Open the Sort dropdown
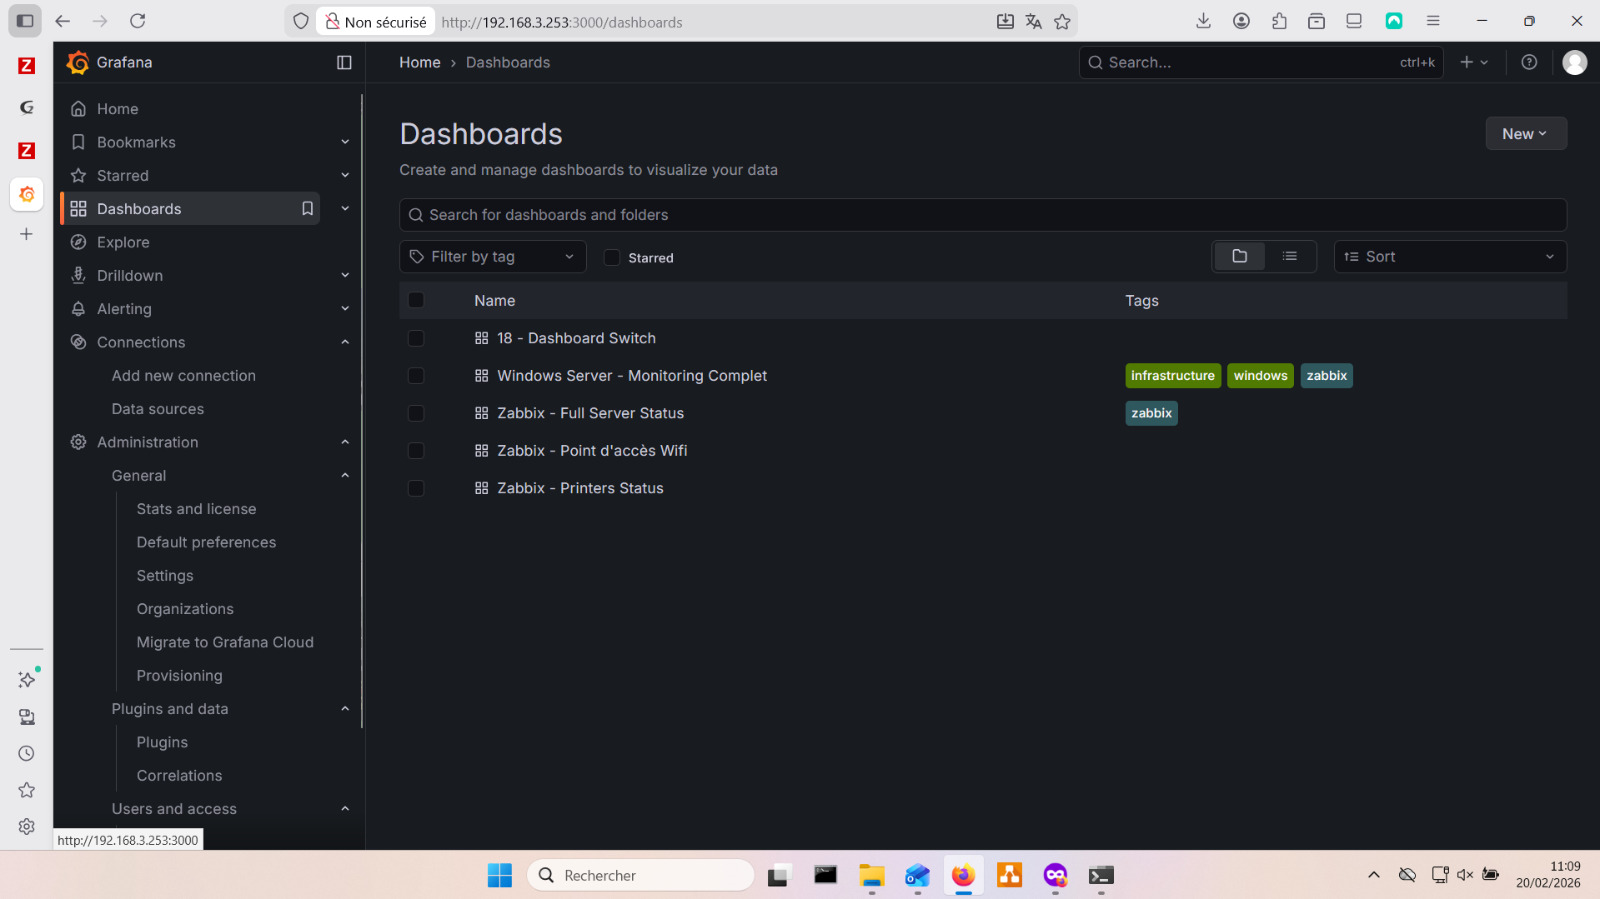Screen dimensions: 1600x899 click(1450, 257)
